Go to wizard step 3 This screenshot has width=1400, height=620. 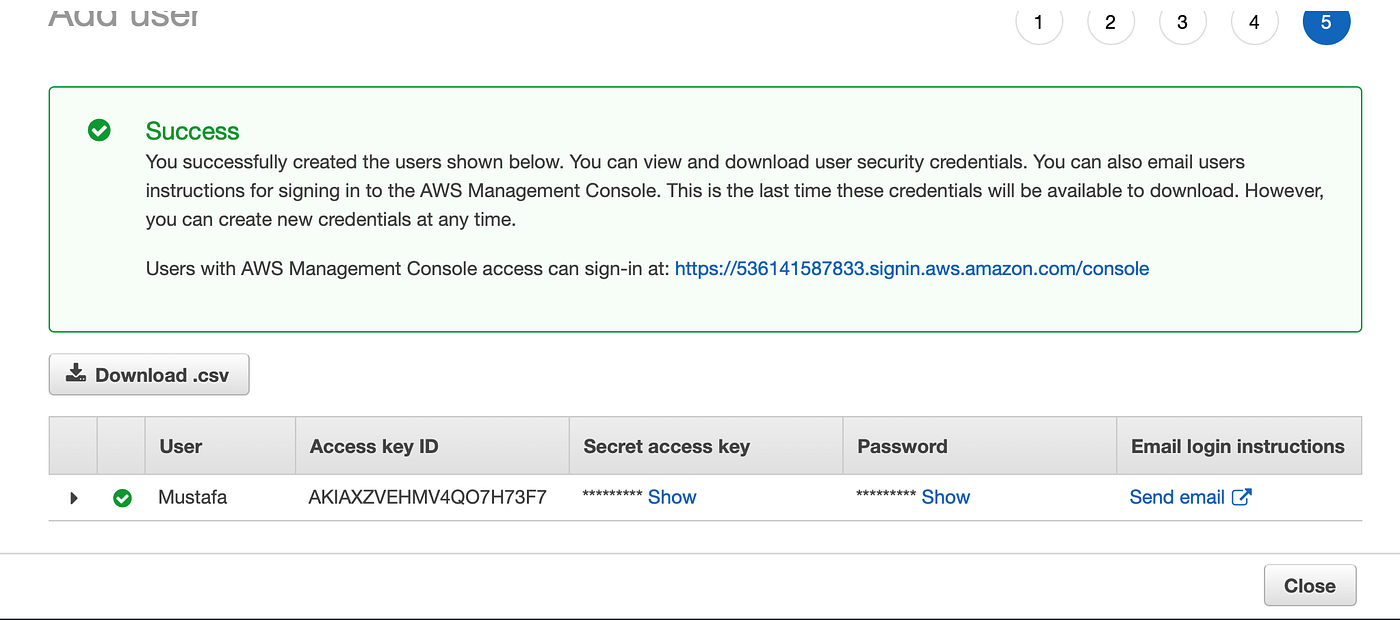coord(1183,22)
